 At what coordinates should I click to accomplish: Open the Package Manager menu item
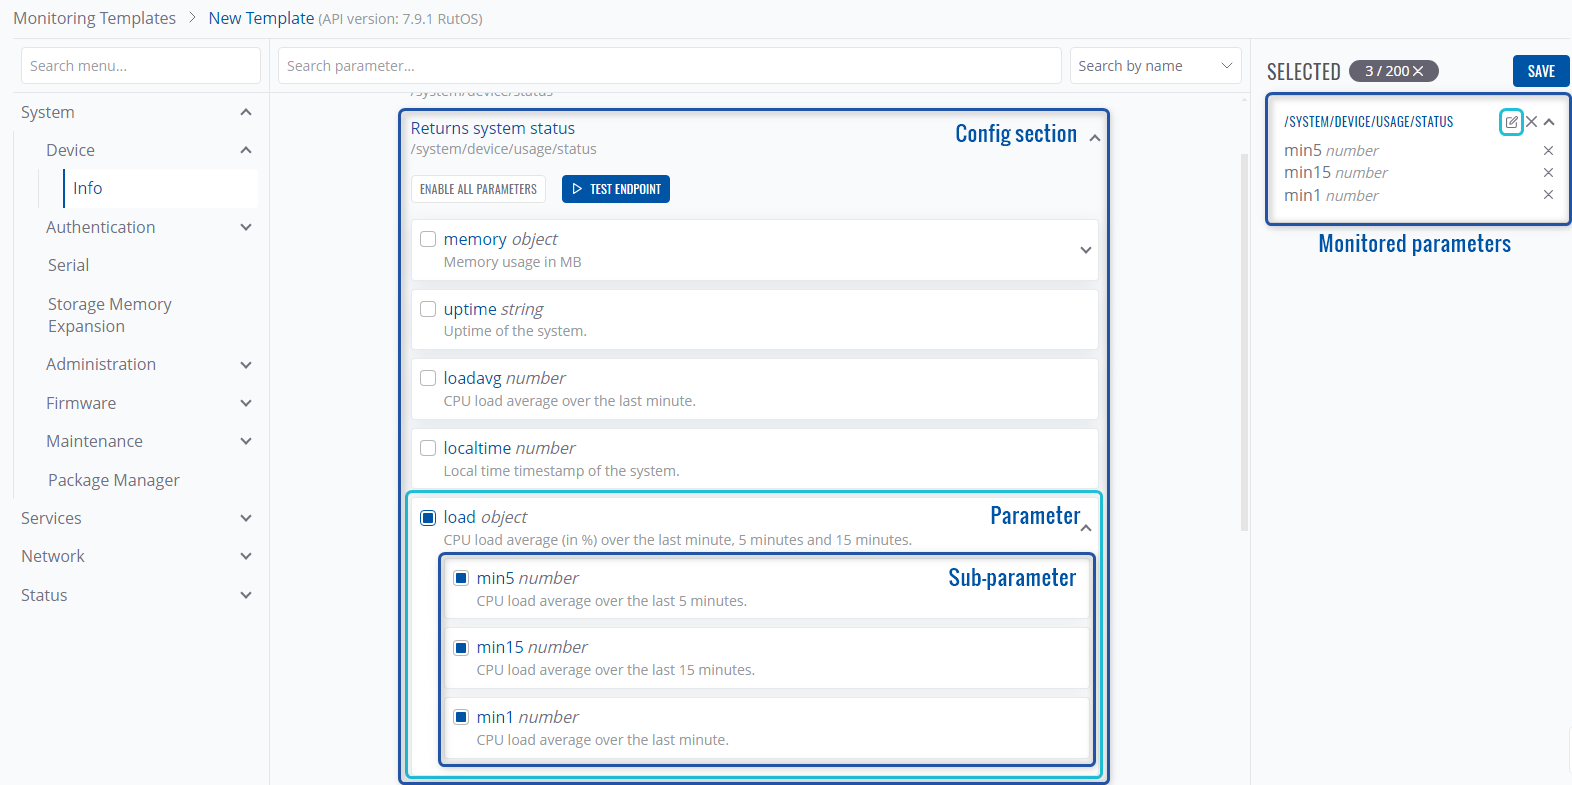pos(114,480)
